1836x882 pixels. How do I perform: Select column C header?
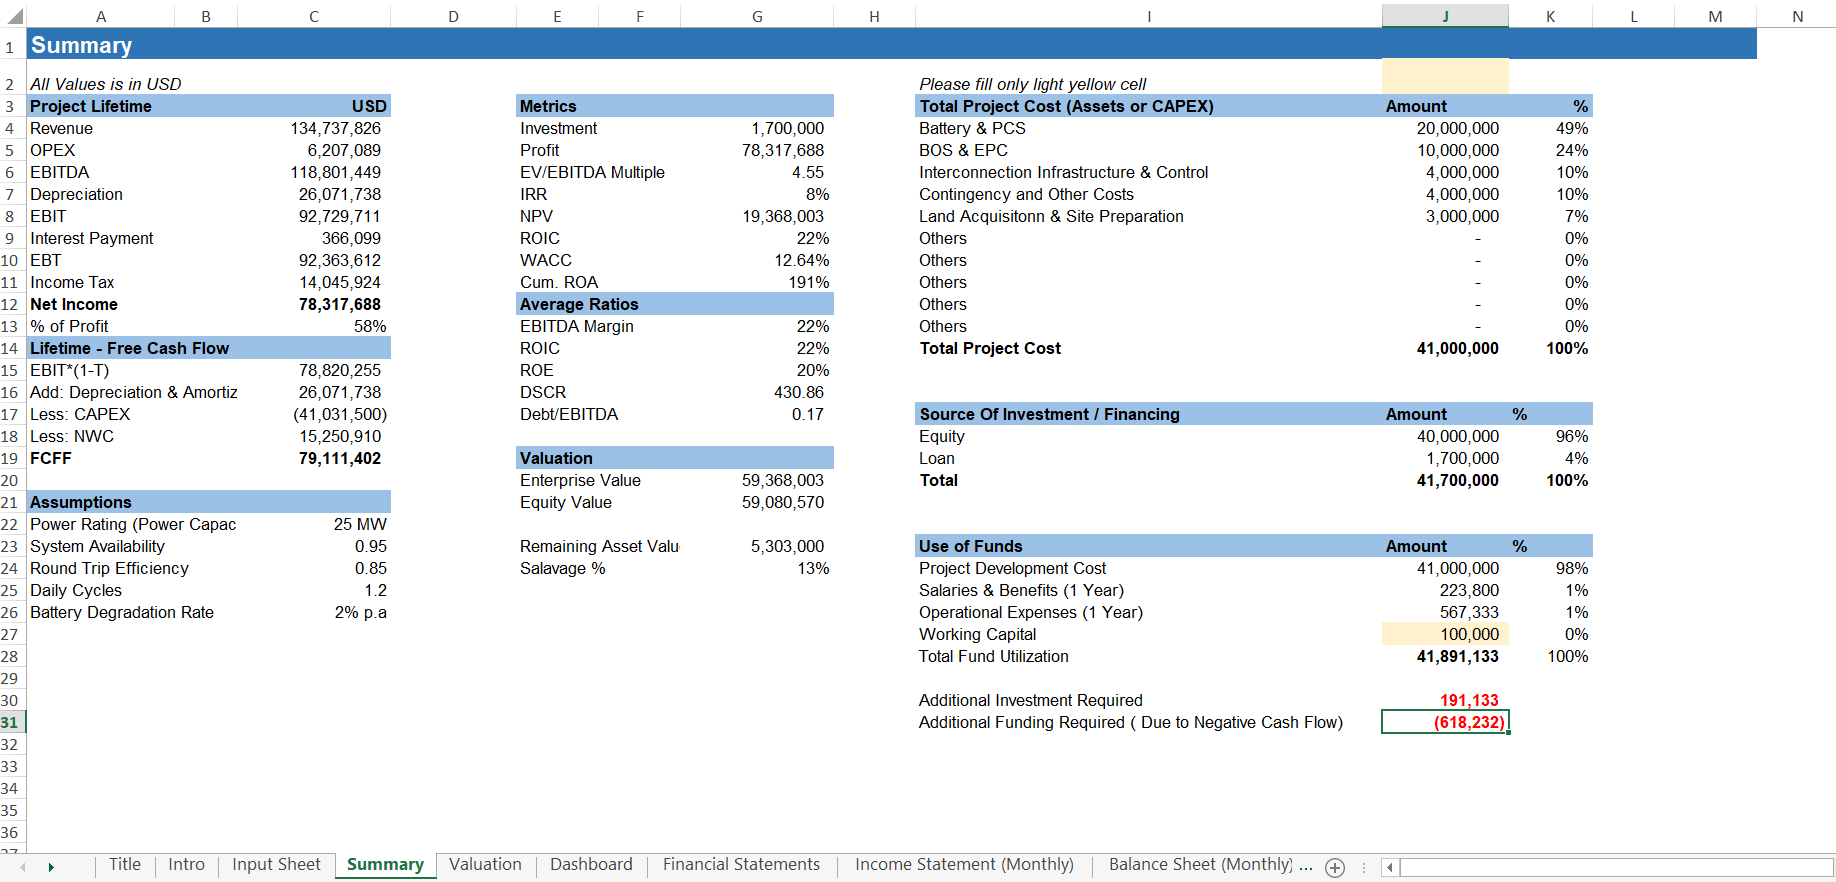314,16
